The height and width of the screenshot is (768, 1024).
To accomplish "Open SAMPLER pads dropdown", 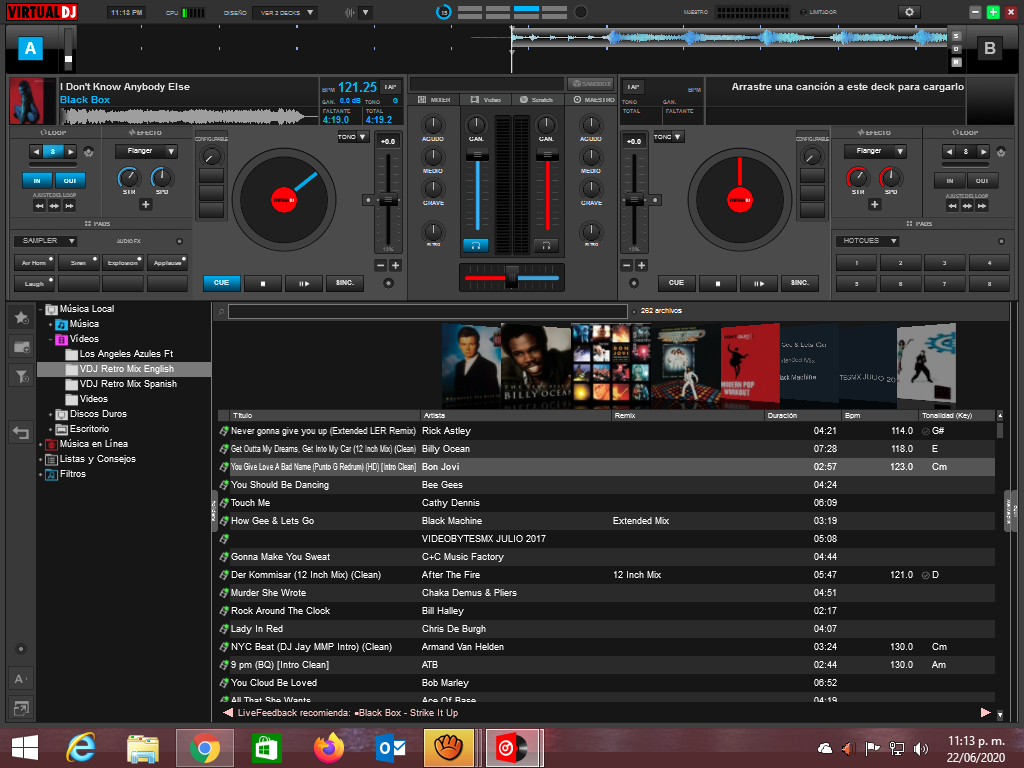I will coord(45,241).
